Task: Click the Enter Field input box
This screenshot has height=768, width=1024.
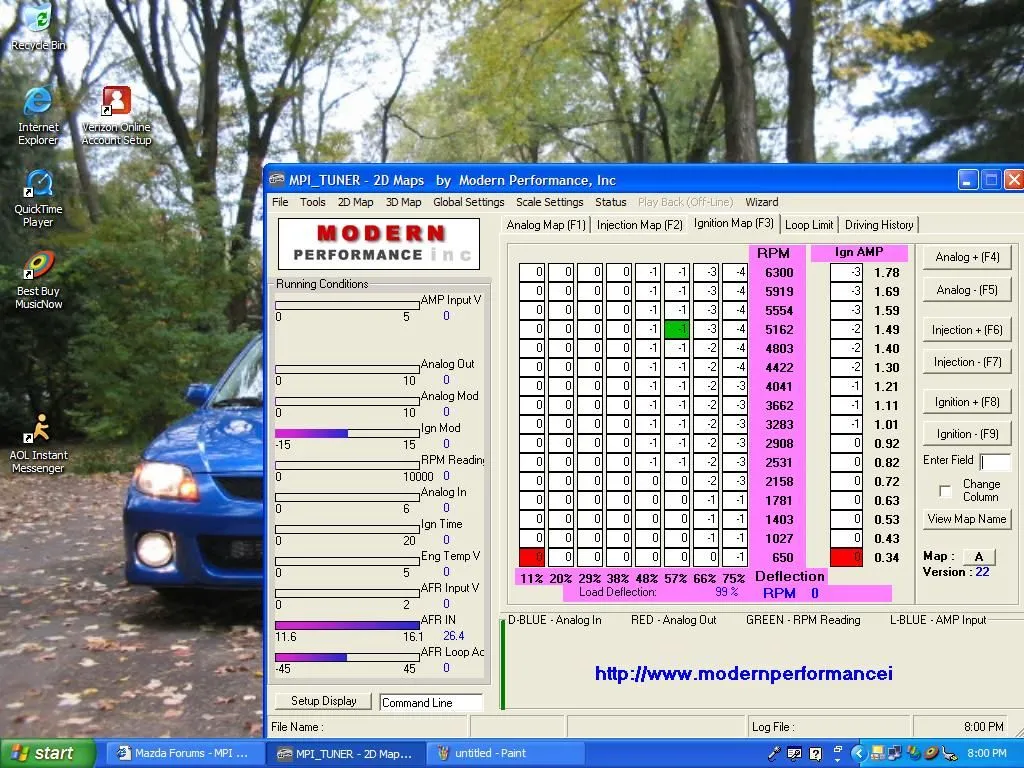Action: 995,462
